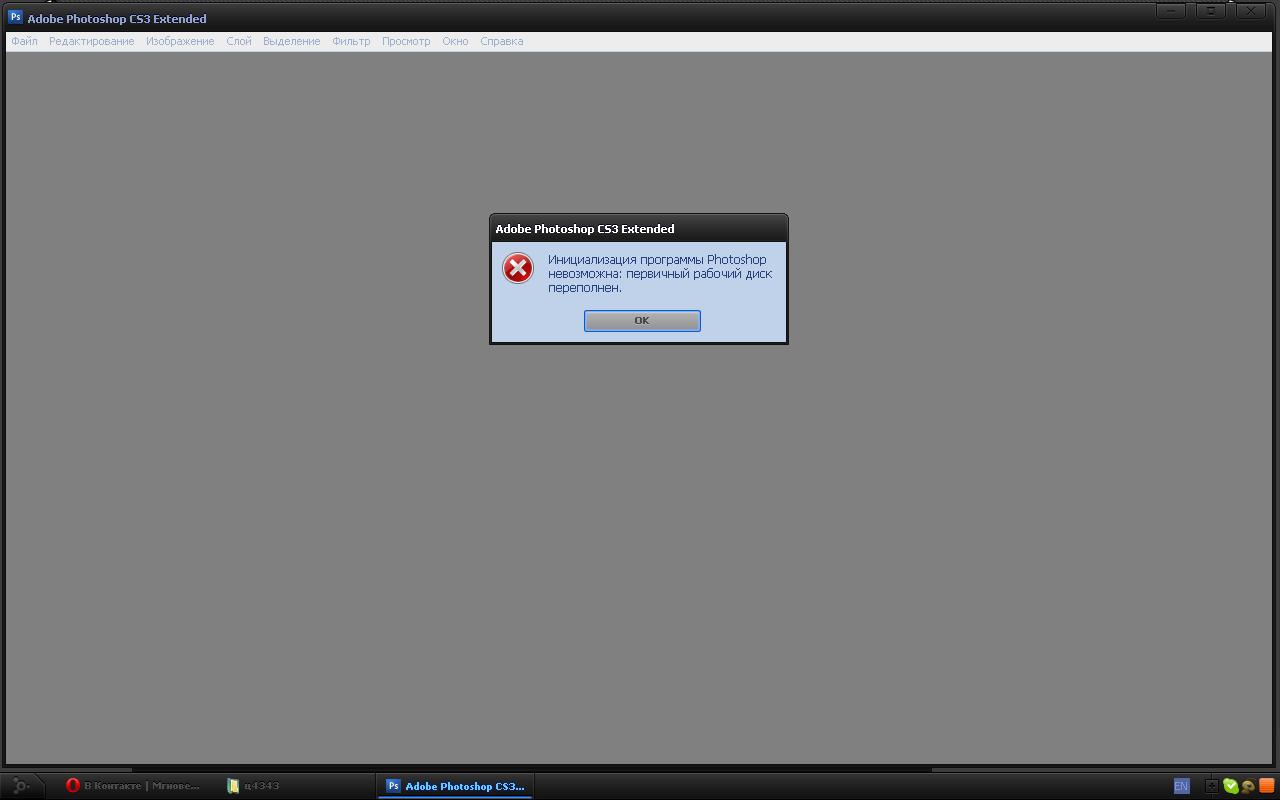Screen dimensions: 1280x800
Task: Switch to the Opera В Контакте taskbar window
Action: (133, 786)
